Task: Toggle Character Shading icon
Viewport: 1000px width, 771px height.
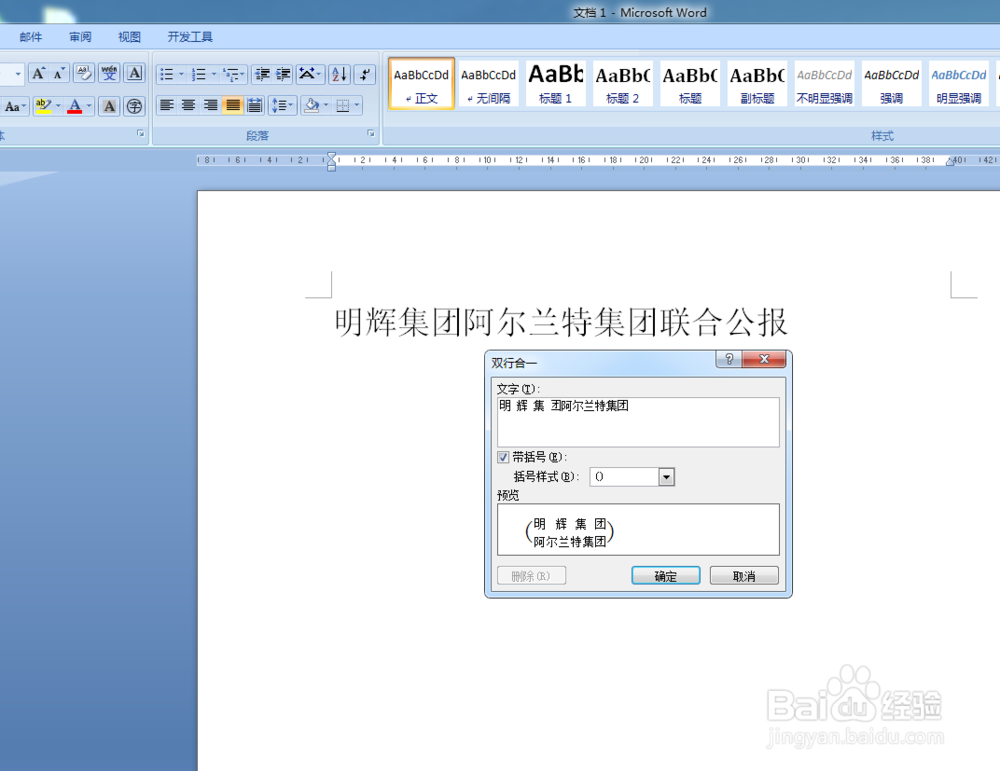Action: point(109,106)
